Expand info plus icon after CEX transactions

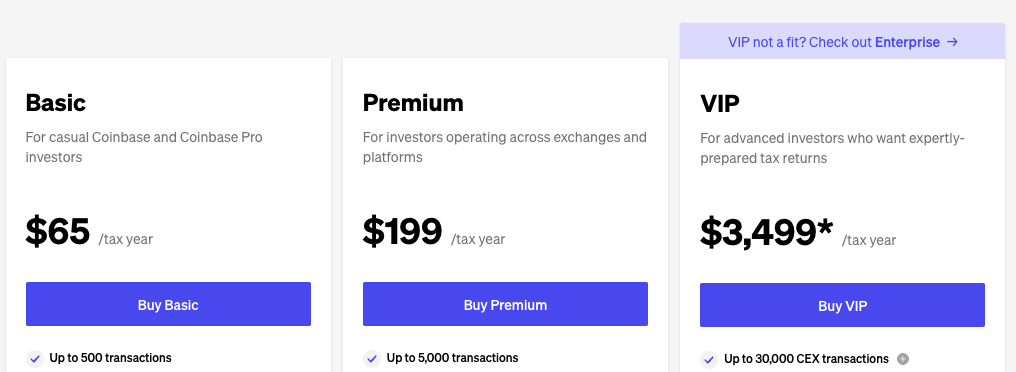903,359
